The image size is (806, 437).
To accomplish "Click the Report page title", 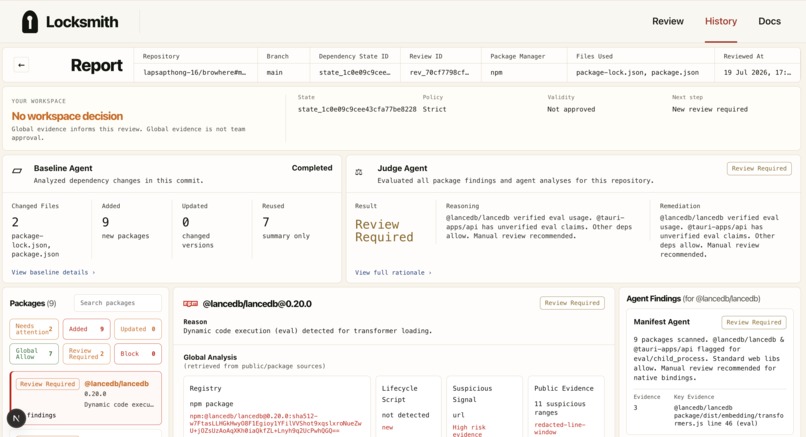I will [x=97, y=65].
